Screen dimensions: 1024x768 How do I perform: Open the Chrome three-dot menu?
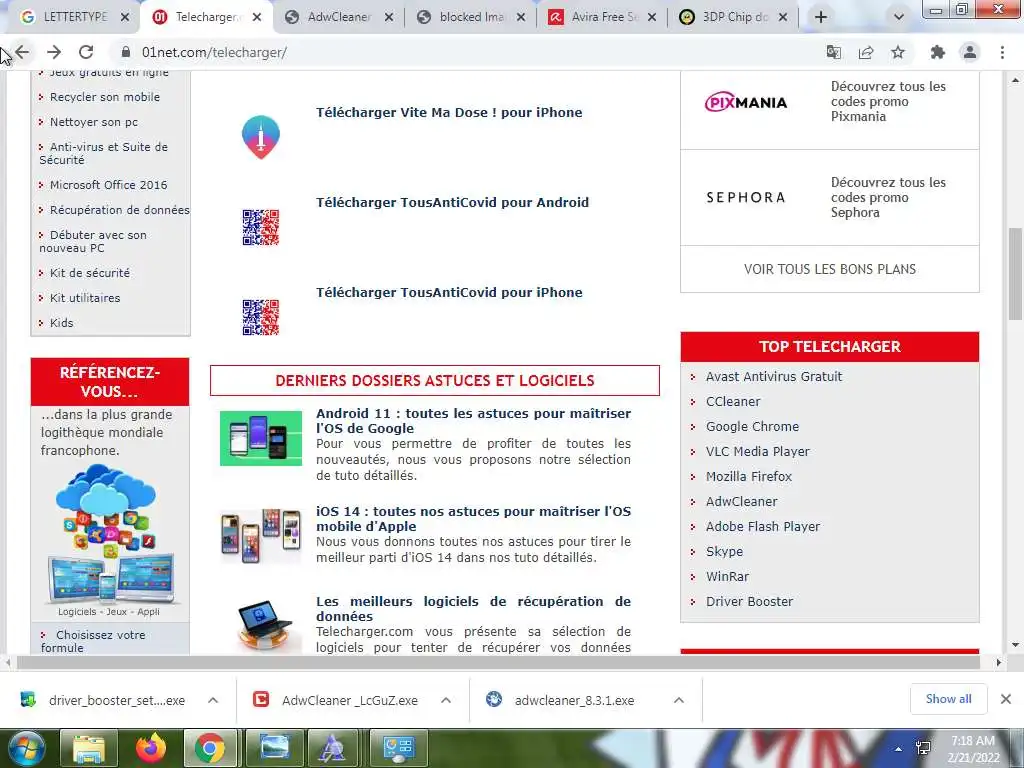click(x=1002, y=52)
